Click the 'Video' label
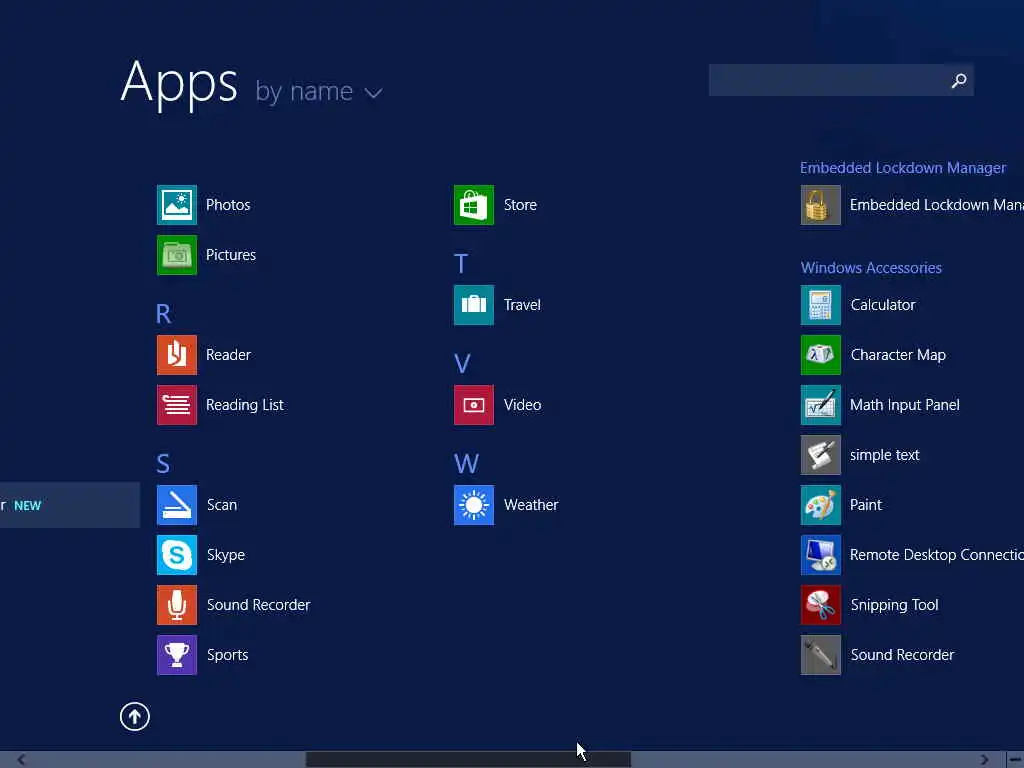 pyautogui.click(x=522, y=405)
